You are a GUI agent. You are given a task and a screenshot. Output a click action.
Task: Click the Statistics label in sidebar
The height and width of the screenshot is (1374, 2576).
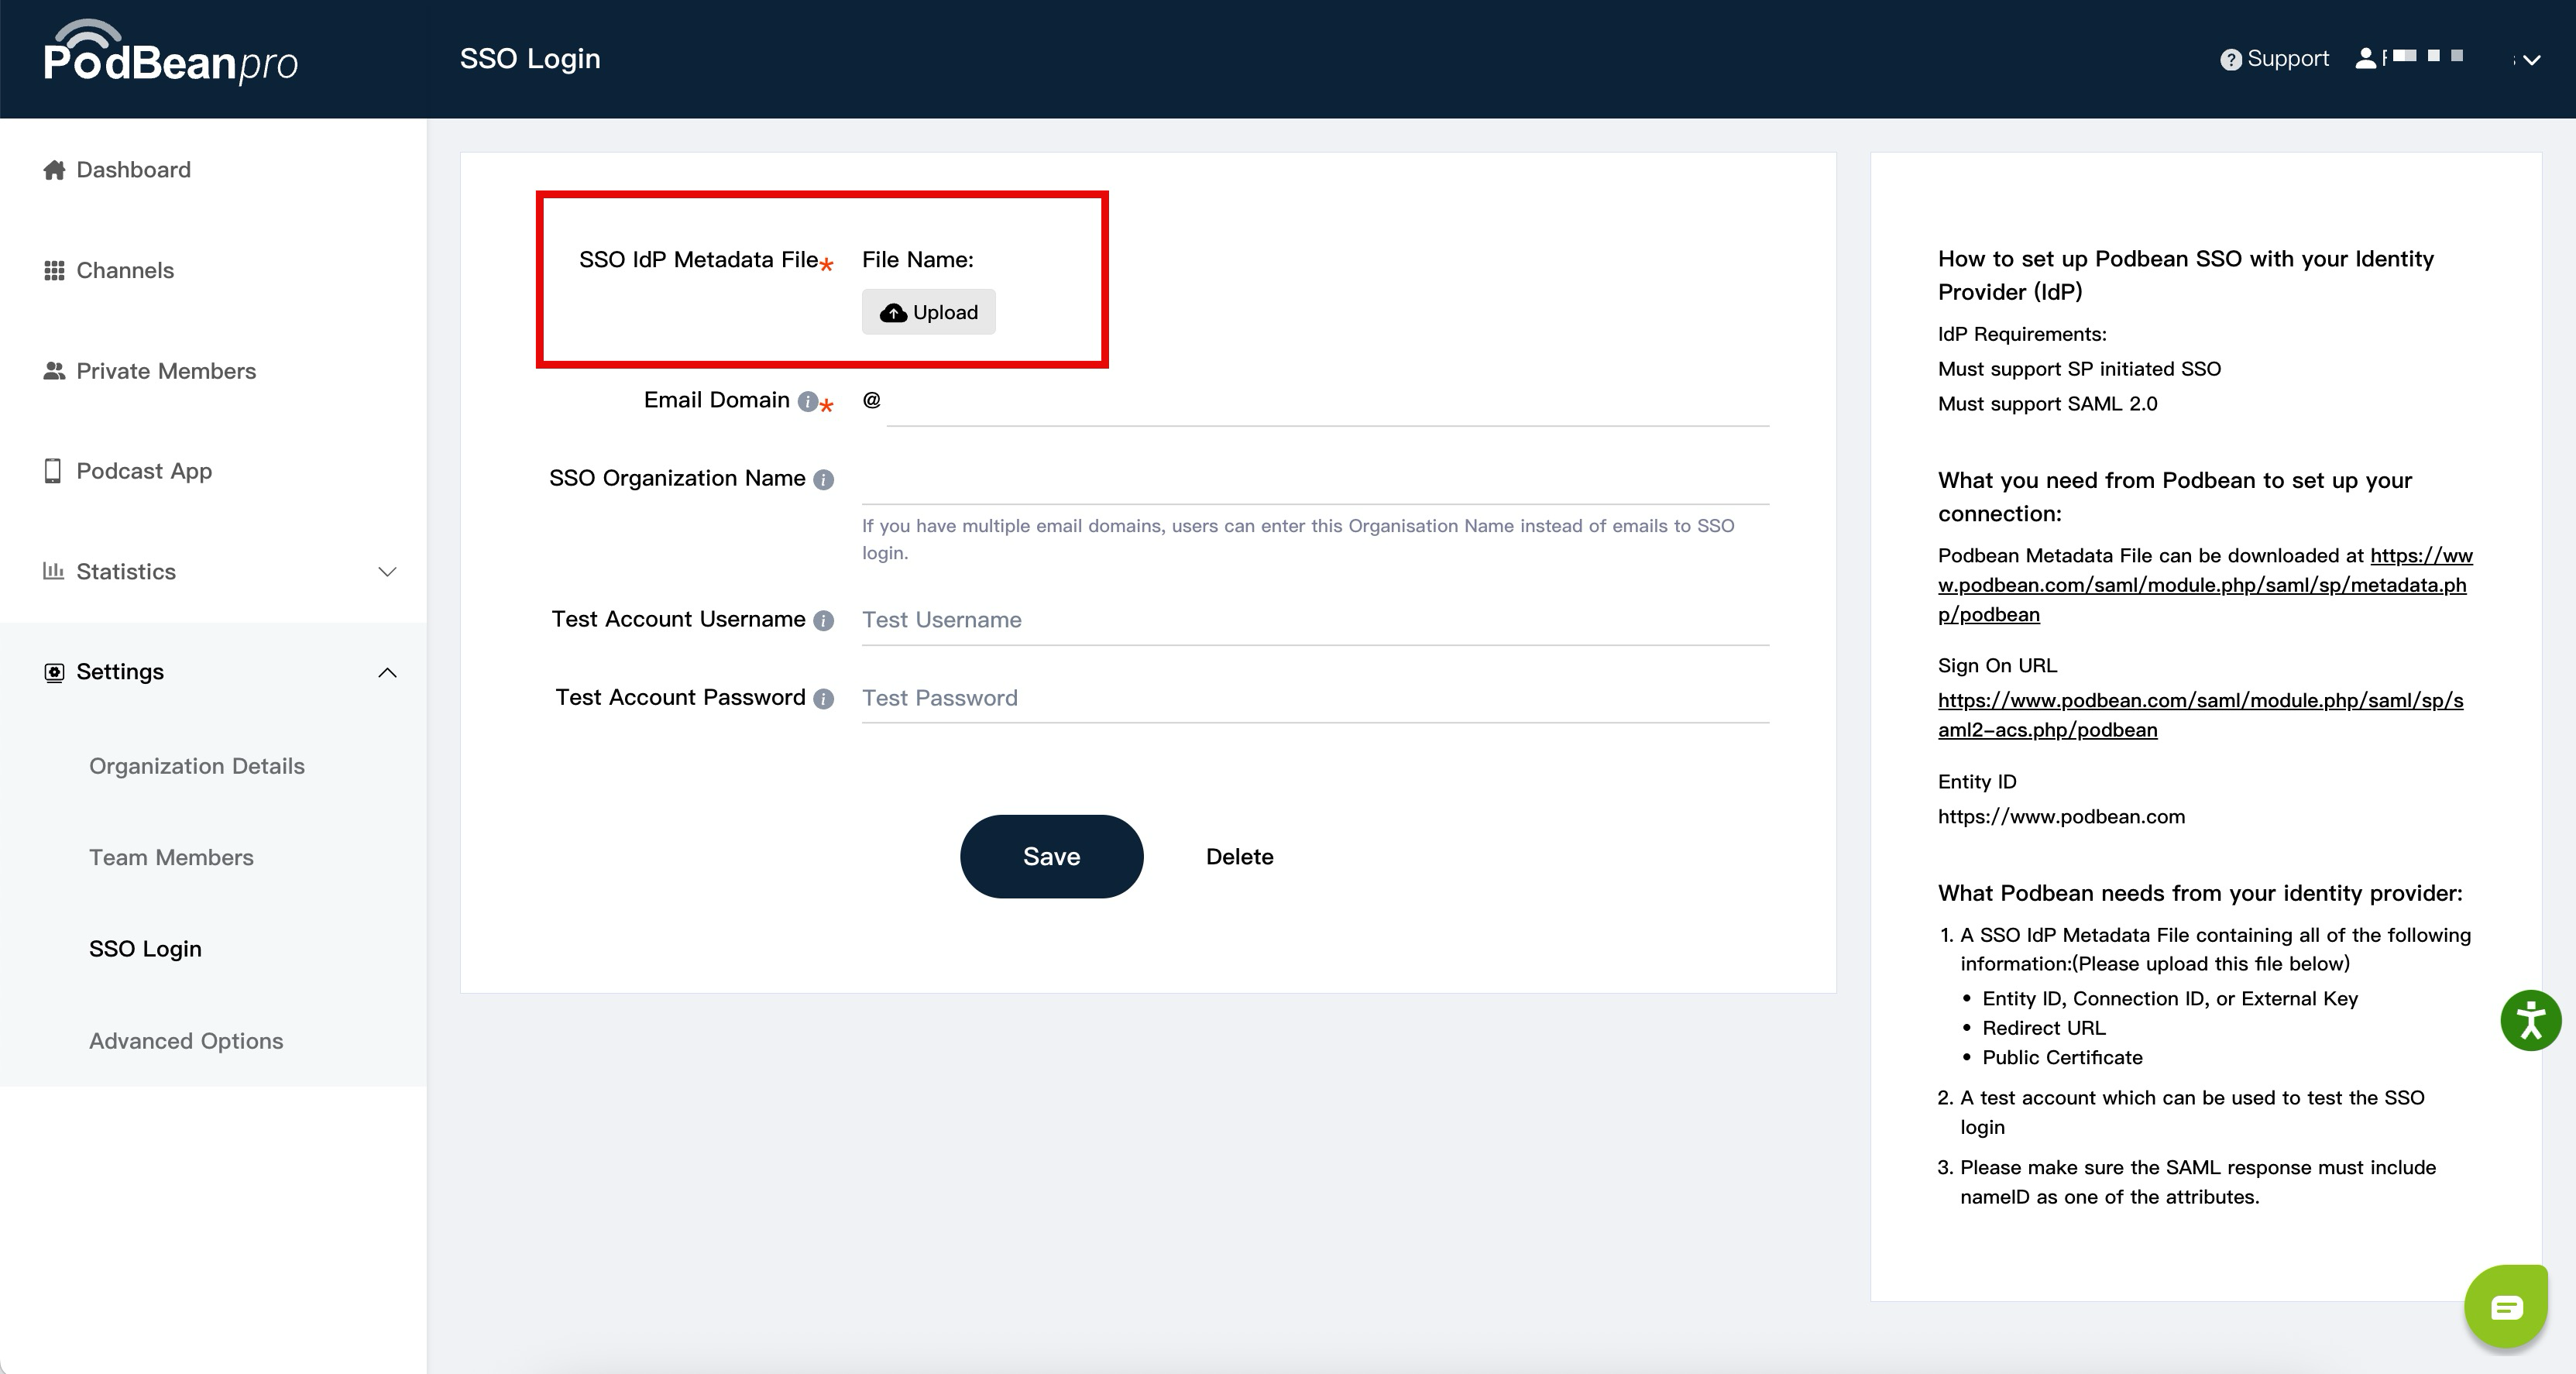126,572
